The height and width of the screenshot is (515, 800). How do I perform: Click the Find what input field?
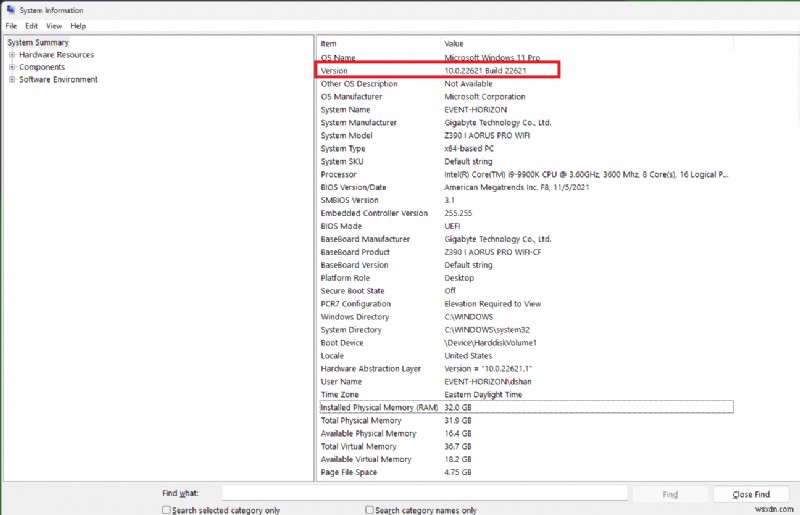click(424, 493)
